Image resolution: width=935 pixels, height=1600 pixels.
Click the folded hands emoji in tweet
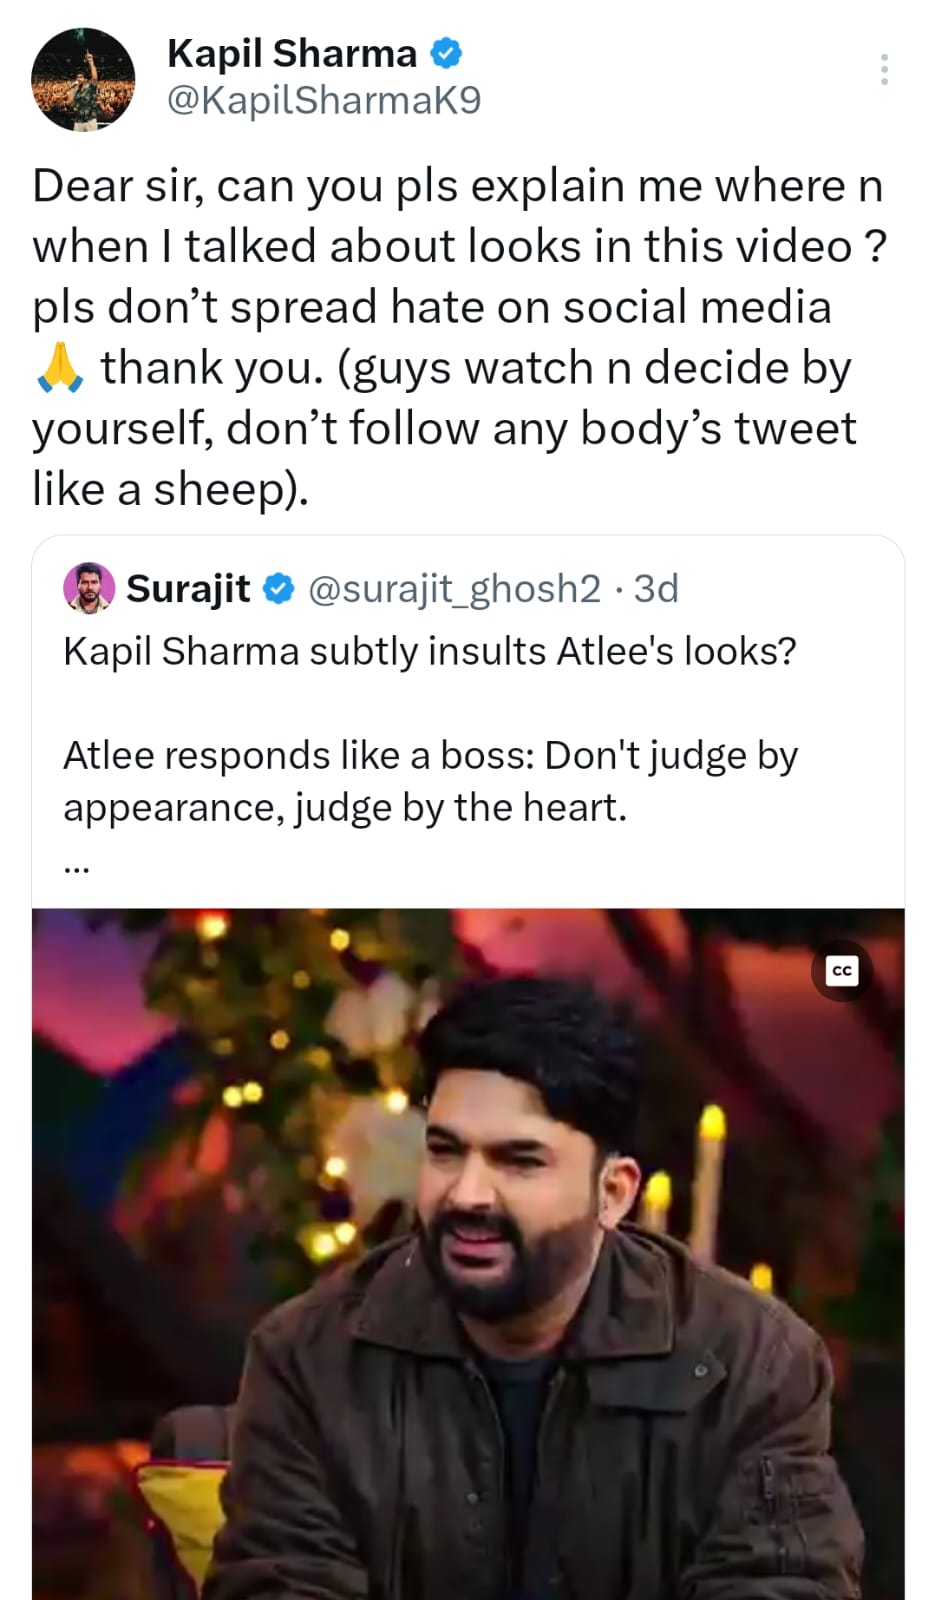tap(59, 367)
